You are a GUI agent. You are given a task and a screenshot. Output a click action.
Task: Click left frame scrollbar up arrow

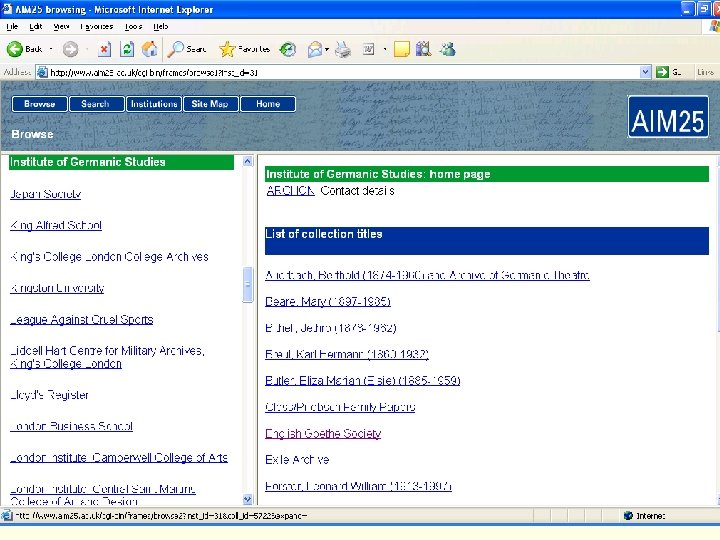point(248,161)
